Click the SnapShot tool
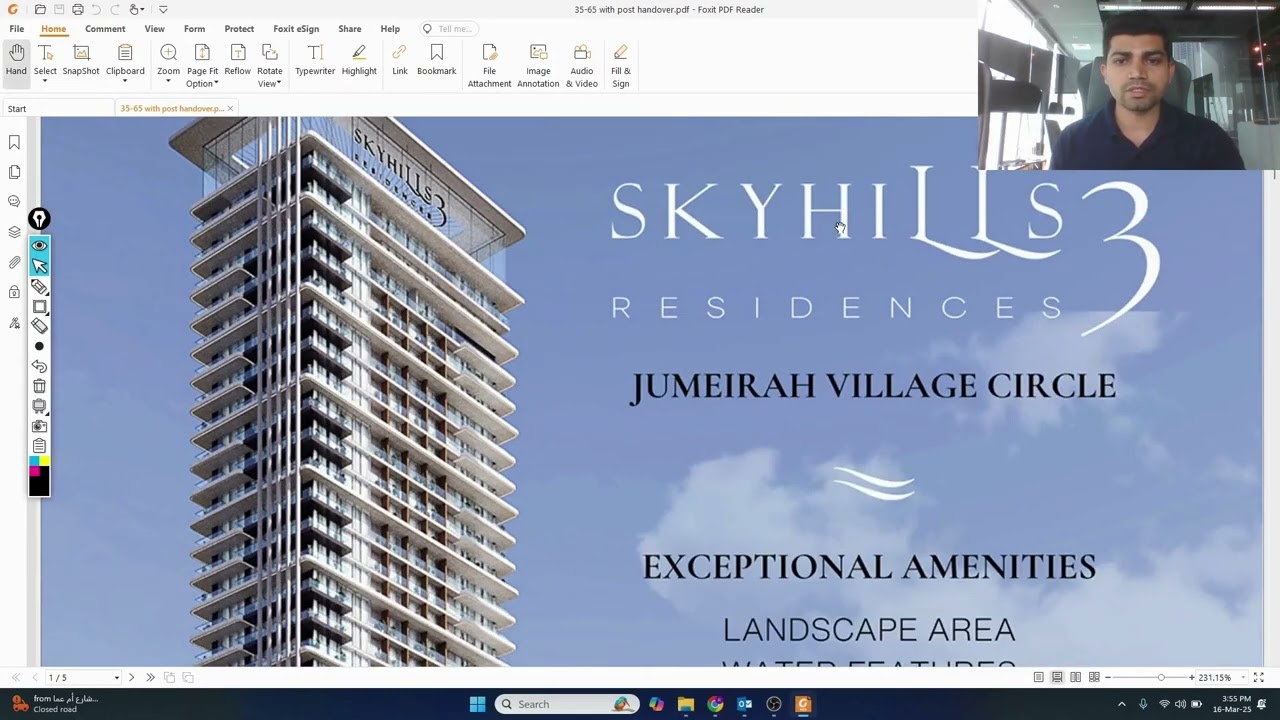Screen dimensions: 1280x720 81,60
